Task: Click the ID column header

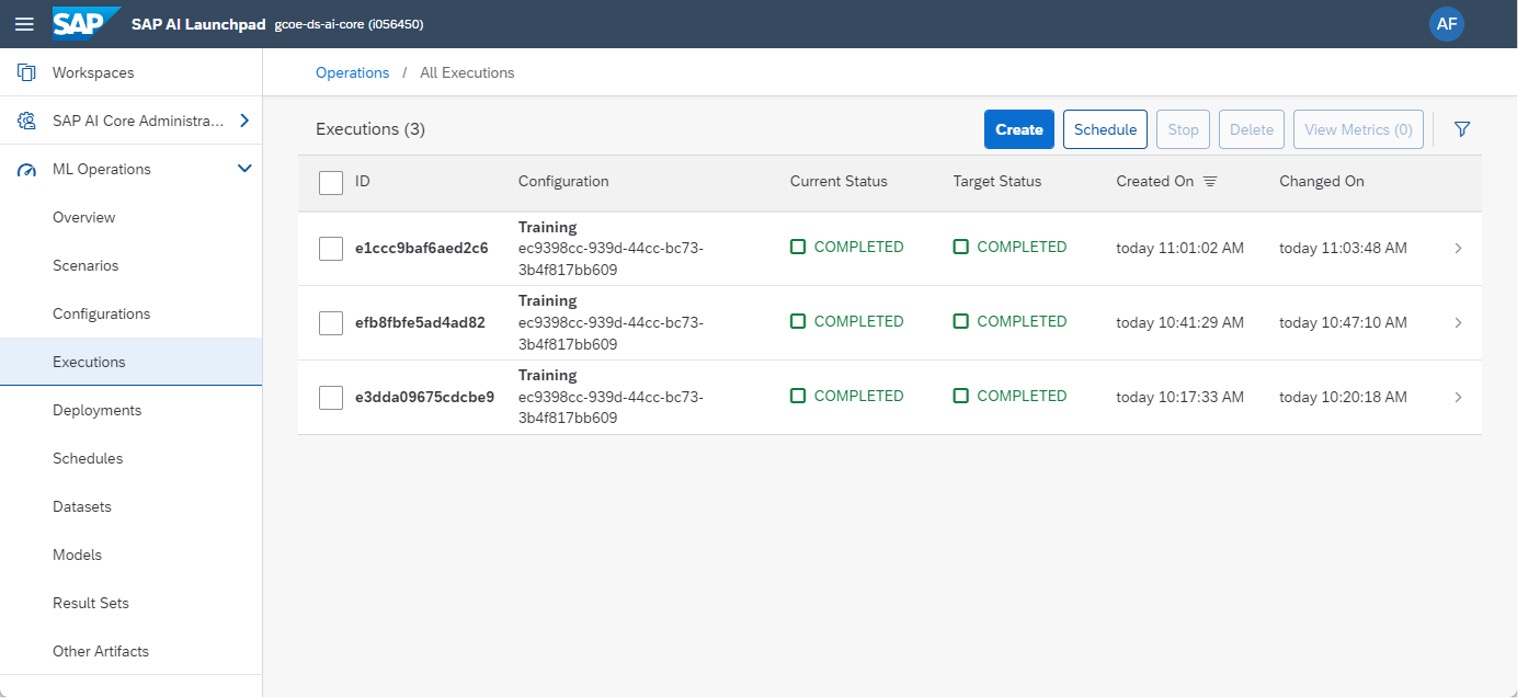Action: coord(363,182)
